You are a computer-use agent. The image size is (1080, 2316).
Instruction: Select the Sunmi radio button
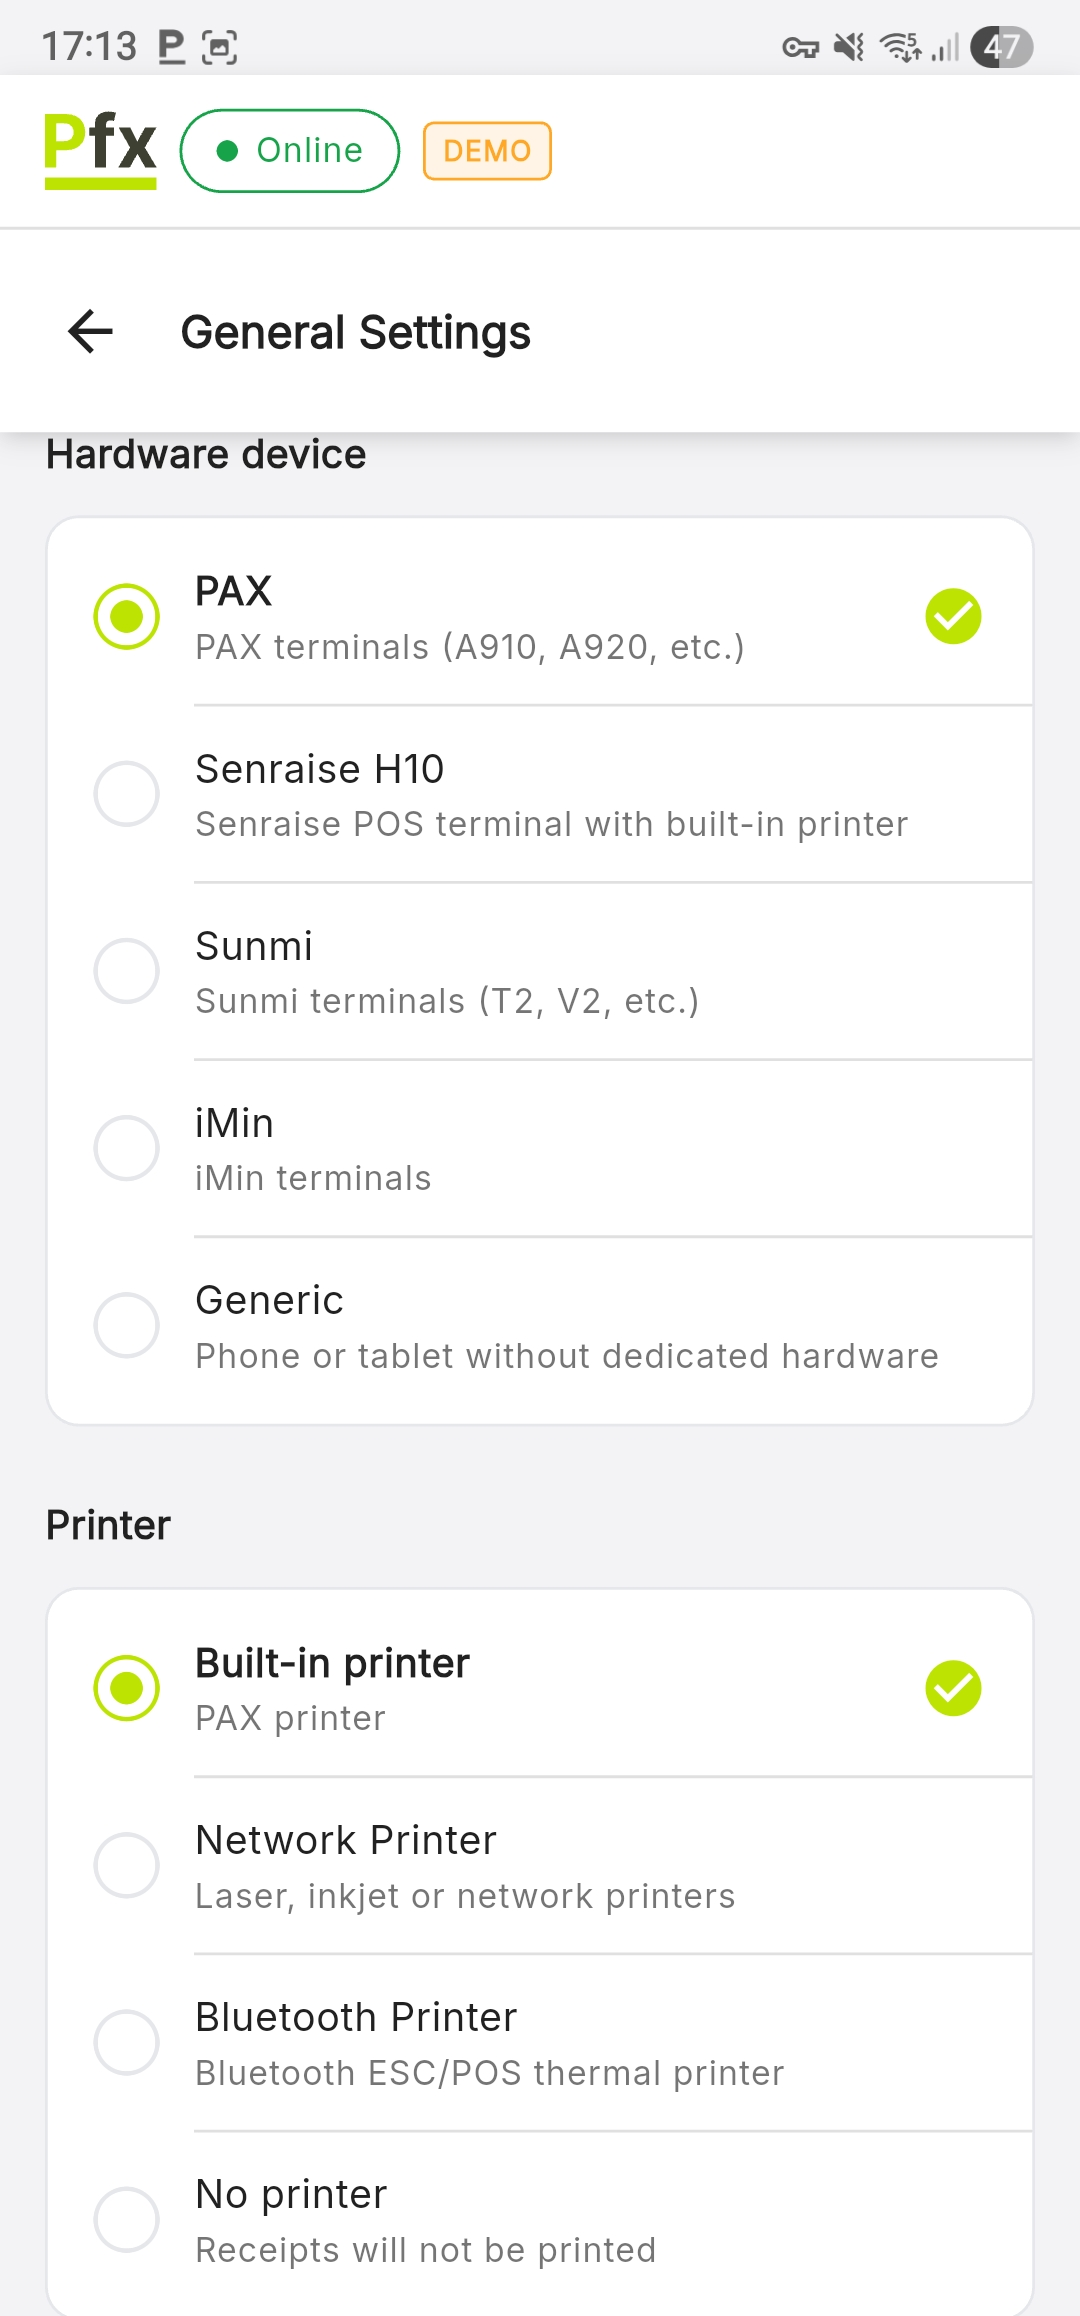127,971
